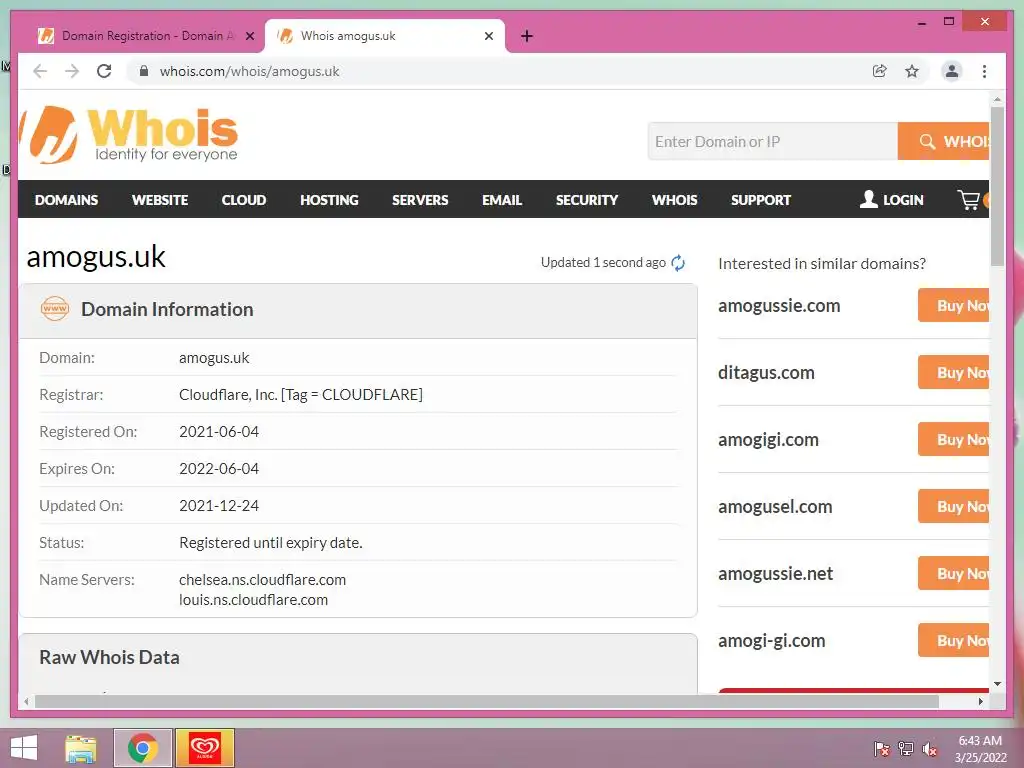Click the Whois logo
The height and width of the screenshot is (768, 1024).
point(131,135)
